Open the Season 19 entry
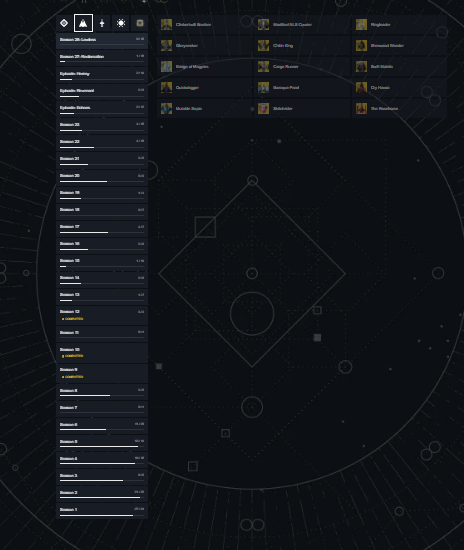 pos(102,194)
